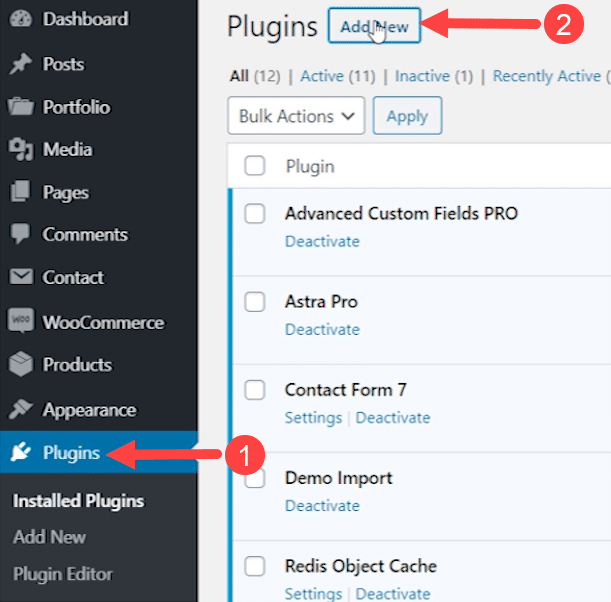Open Installed Plugins submenu item
Image resolution: width=611 pixels, height=602 pixels.
click(x=78, y=501)
